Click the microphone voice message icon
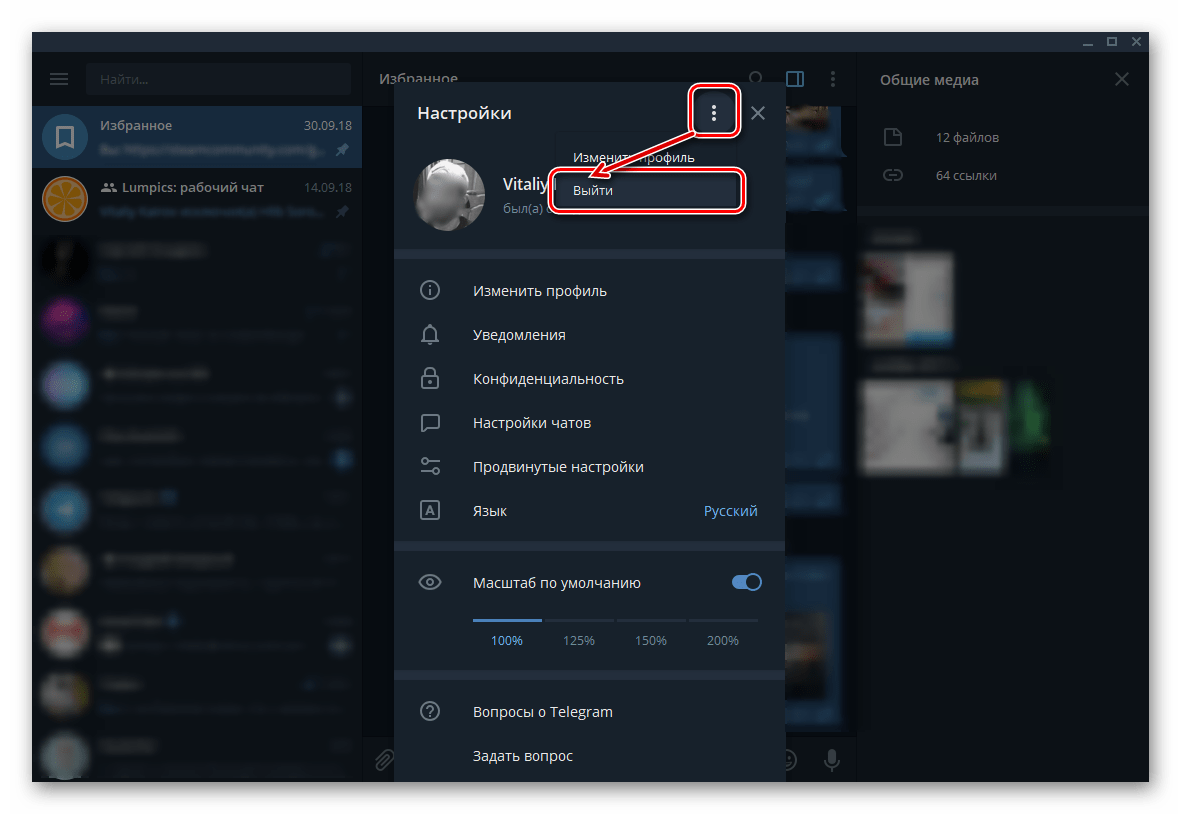Image resolution: width=1181 pixels, height=814 pixels. point(832,760)
